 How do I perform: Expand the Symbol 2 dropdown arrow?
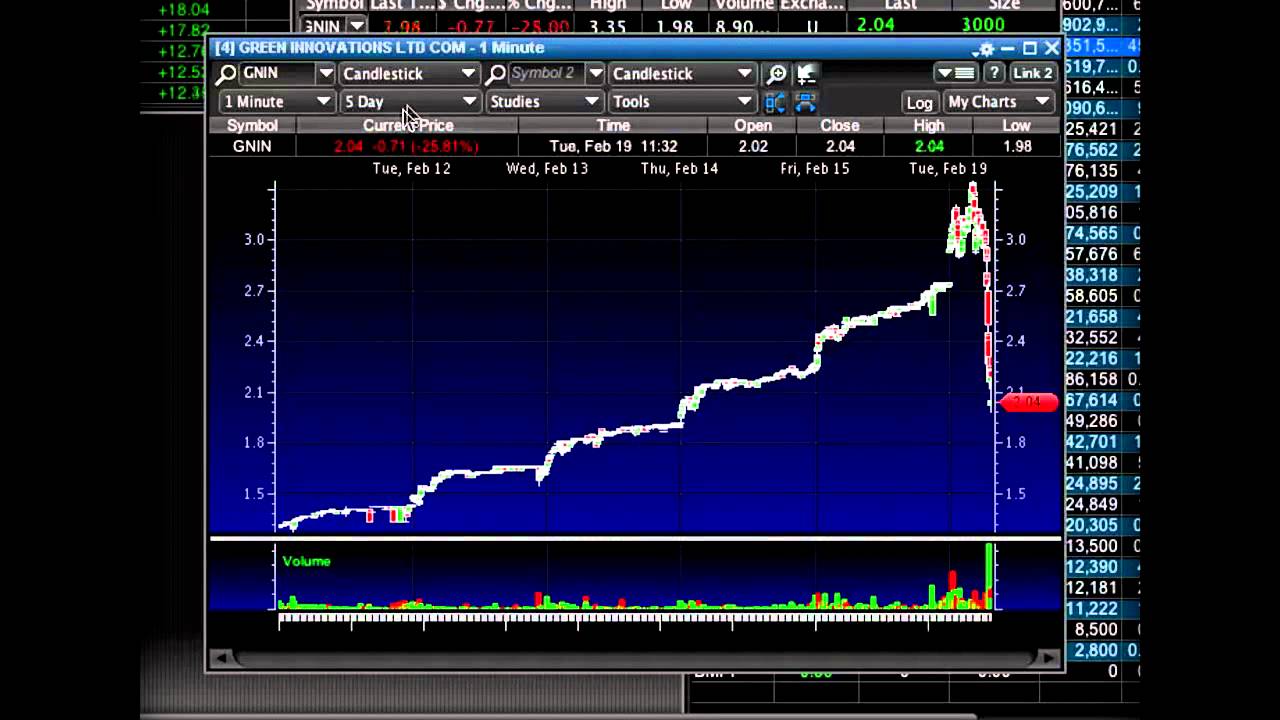coord(596,73)
